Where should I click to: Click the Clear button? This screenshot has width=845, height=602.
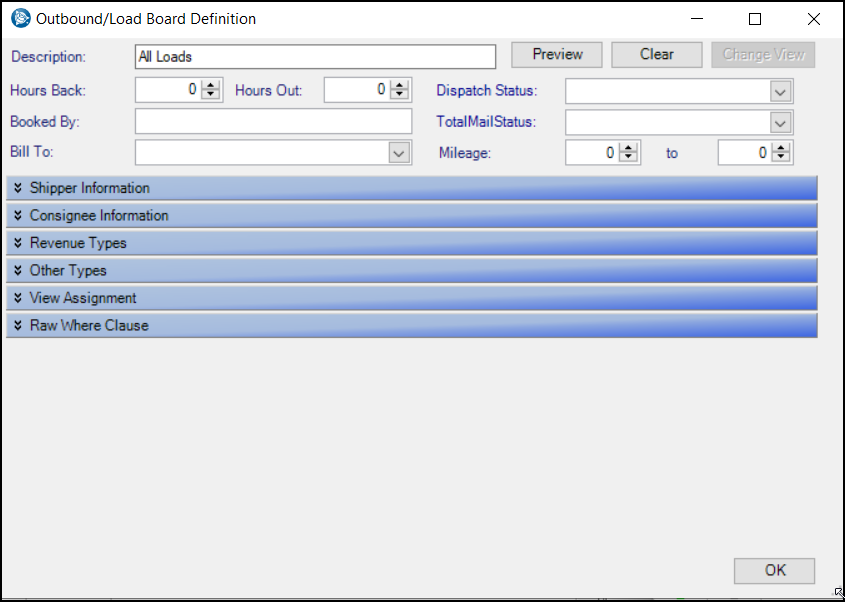pyautogui.click(x=656, y=54)
